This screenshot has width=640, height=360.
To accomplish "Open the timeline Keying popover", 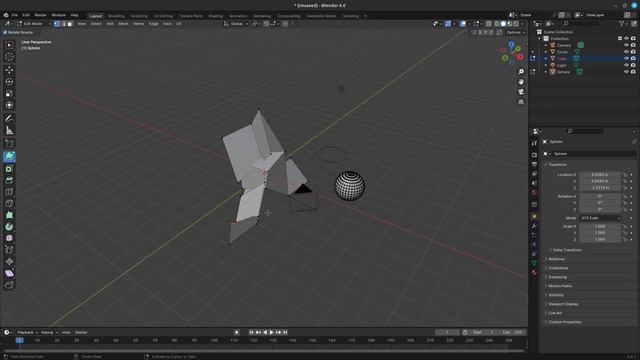I will click(49, 332).
